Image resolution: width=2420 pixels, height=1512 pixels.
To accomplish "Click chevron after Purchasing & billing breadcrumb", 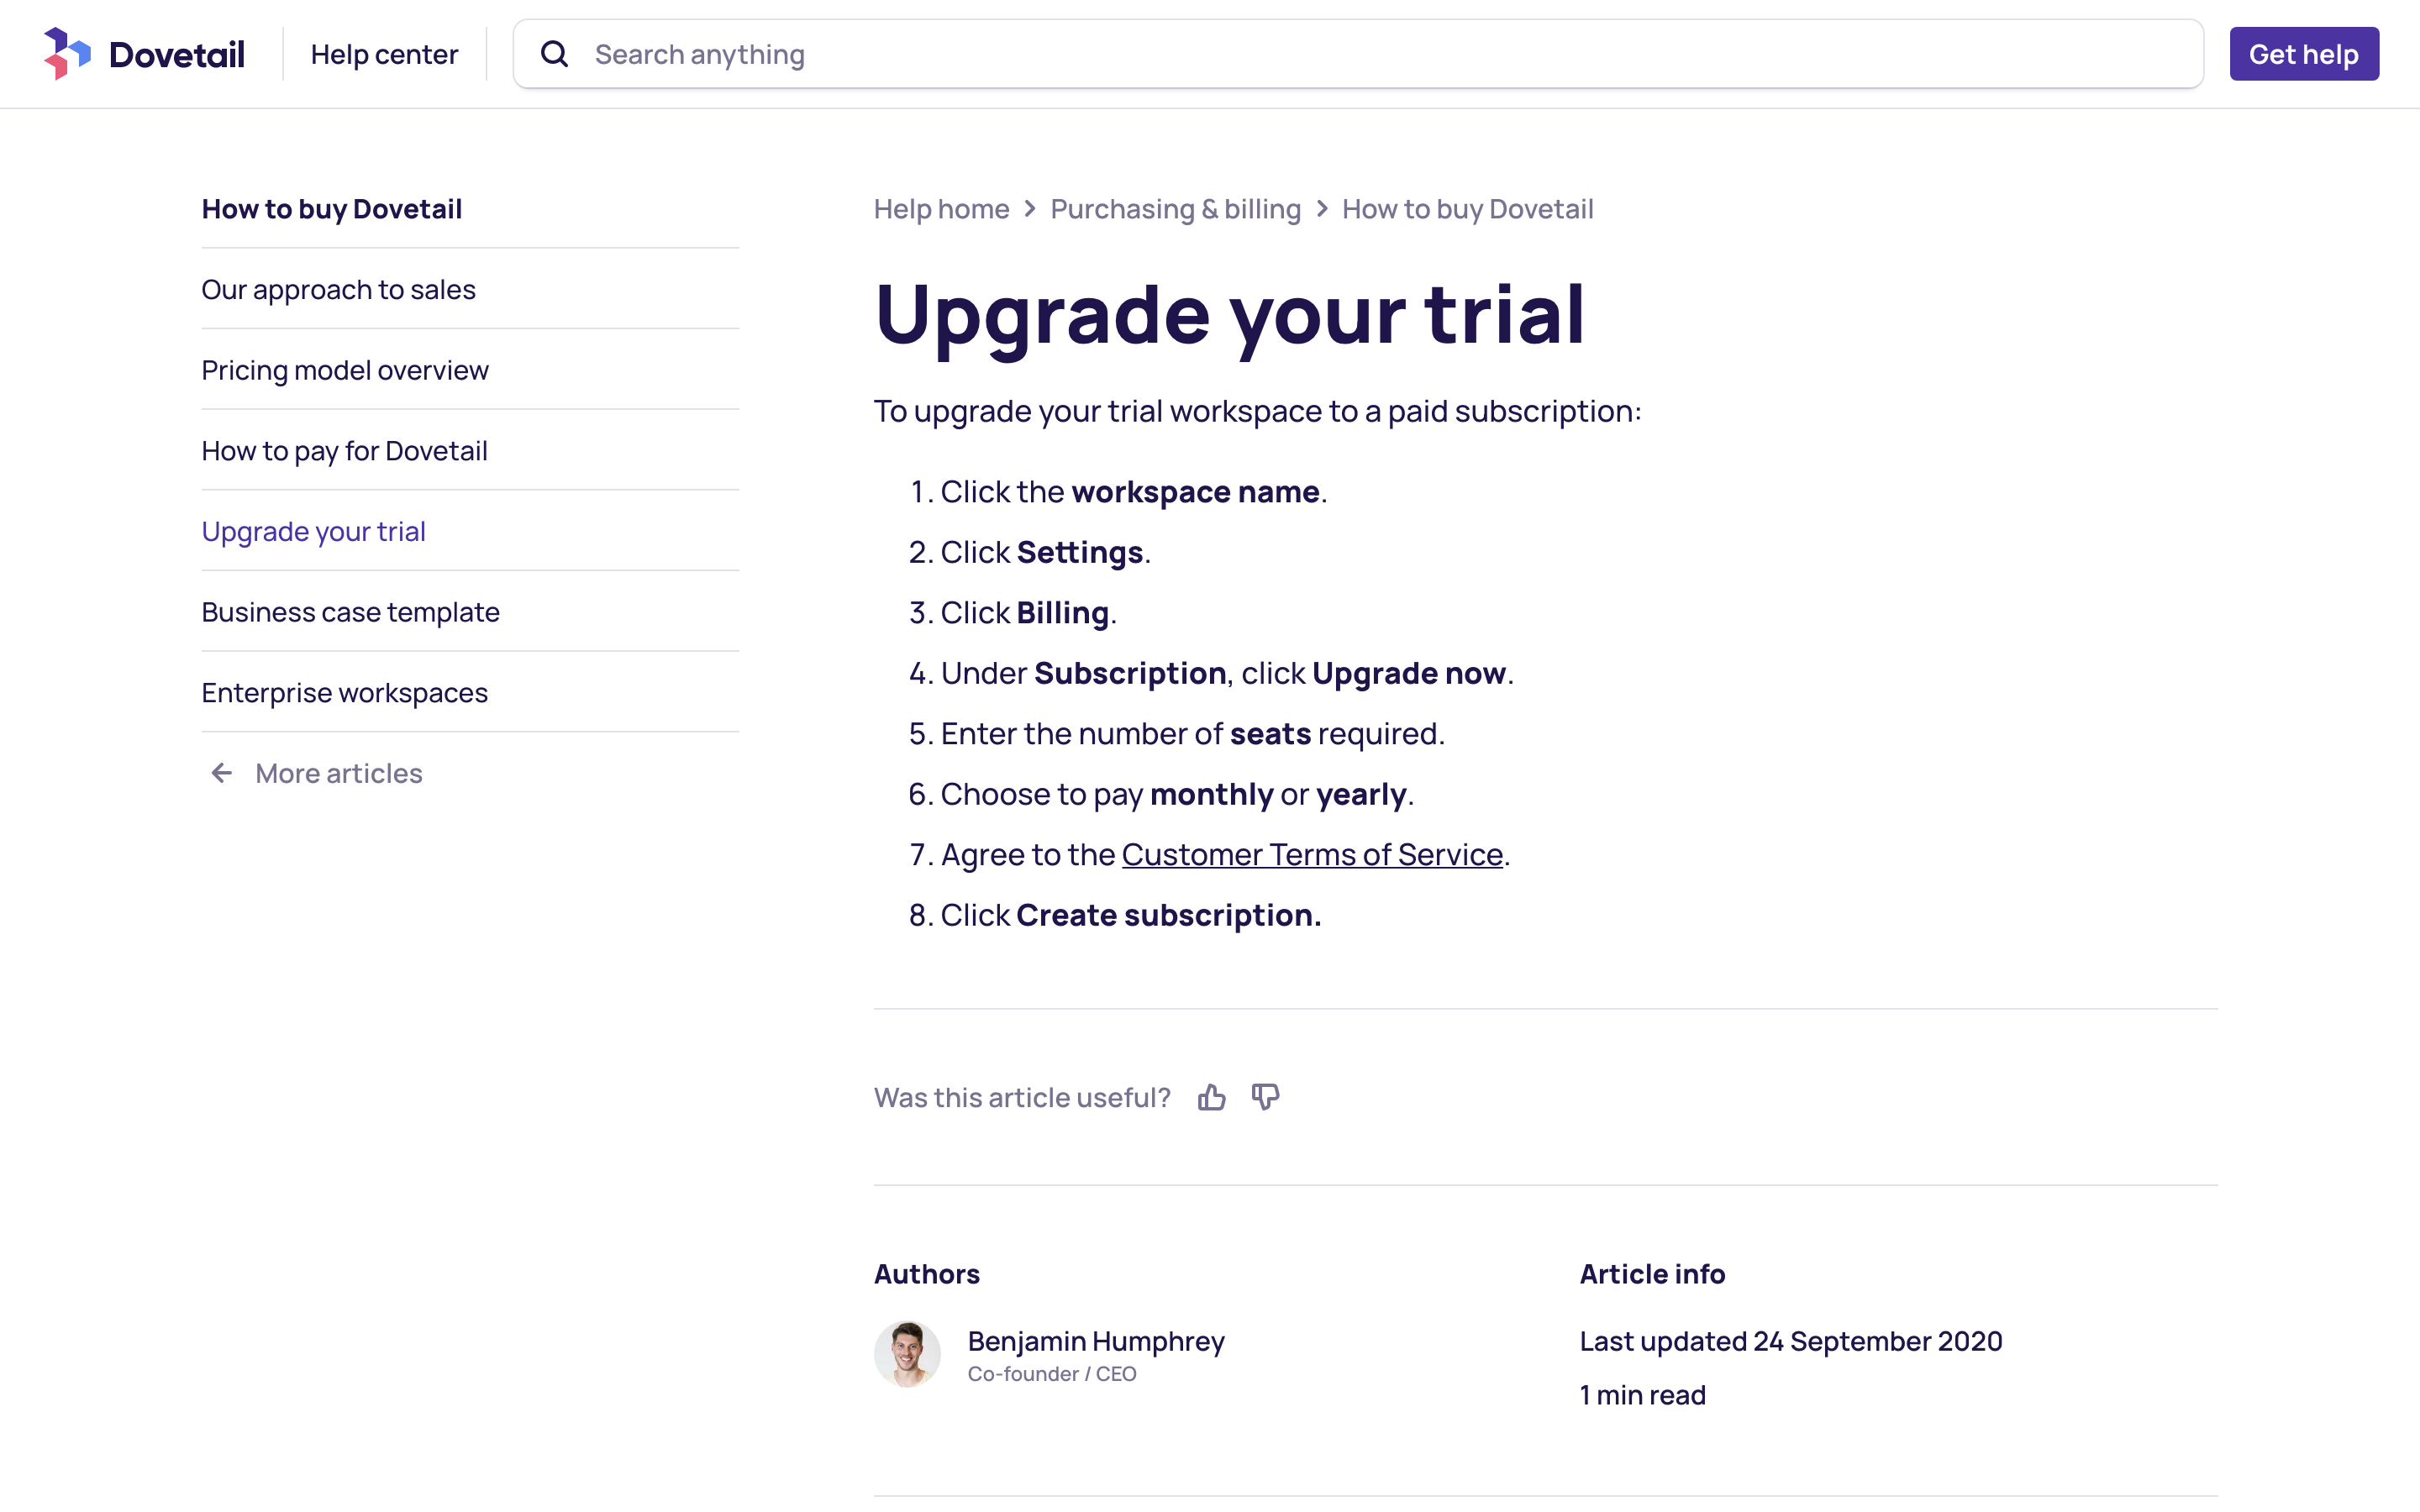I will 1322,209.
